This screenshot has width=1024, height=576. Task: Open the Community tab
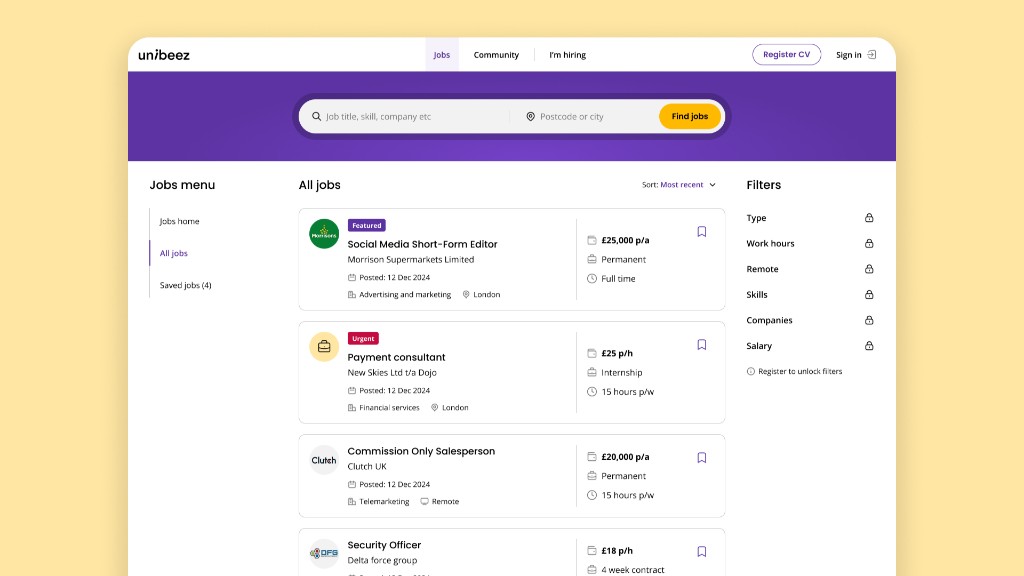tap(496, 55)
